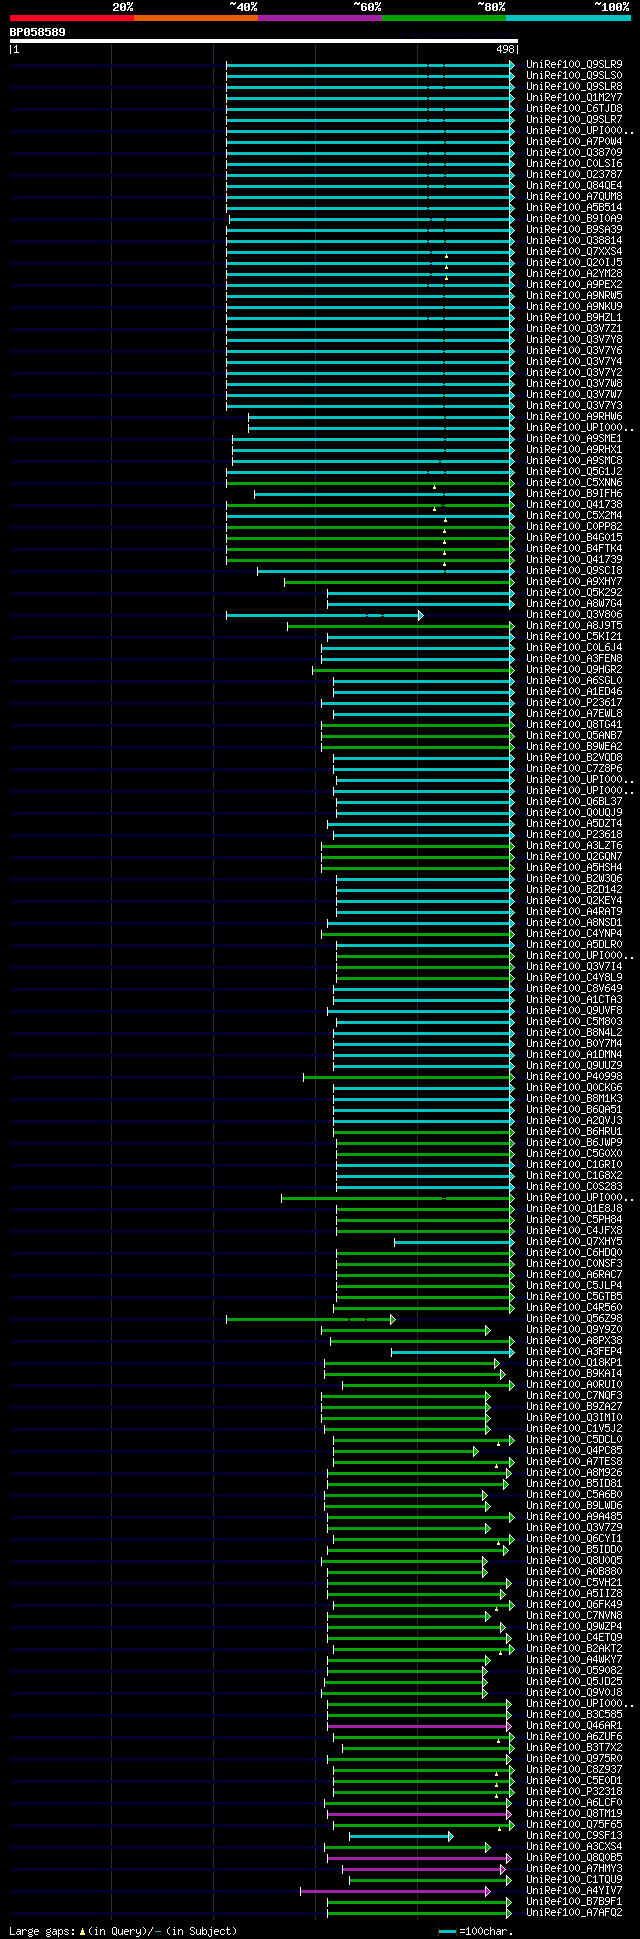
Task: Select hit label UniRef100_P23617
Action: 574,702
